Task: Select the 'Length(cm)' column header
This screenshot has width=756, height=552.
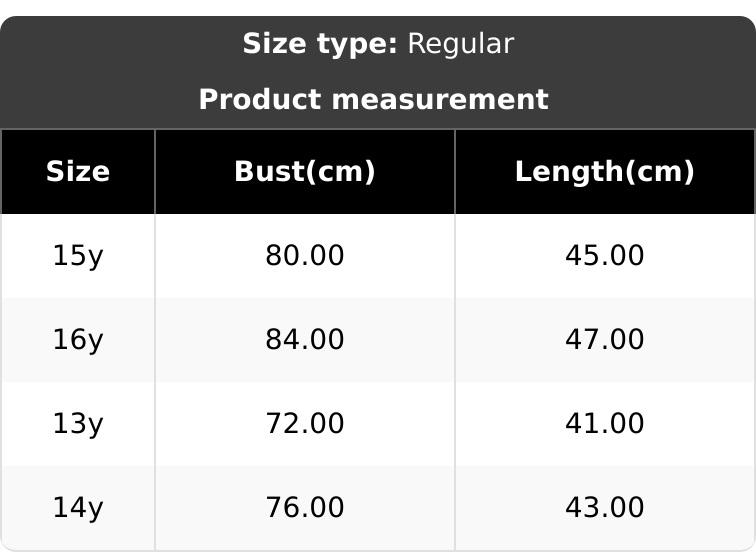Action: [605, 172]
